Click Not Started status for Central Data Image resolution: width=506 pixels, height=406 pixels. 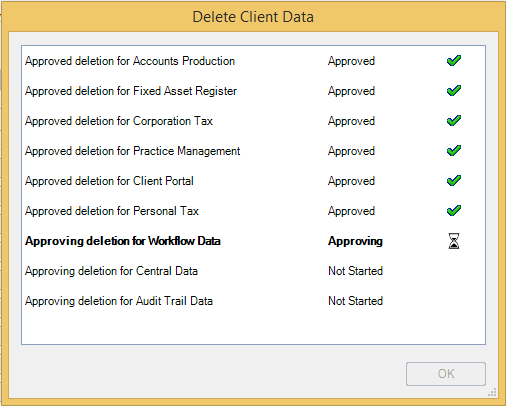[355, 271]
